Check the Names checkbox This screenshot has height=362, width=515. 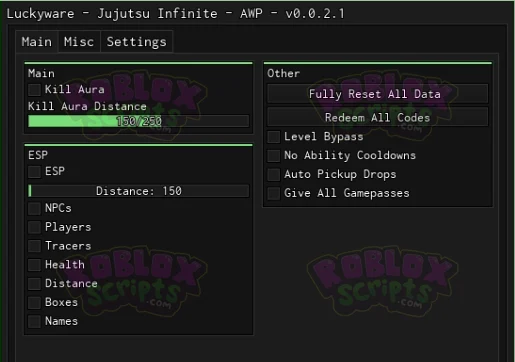pyautogui.click(x=34, y=321)
